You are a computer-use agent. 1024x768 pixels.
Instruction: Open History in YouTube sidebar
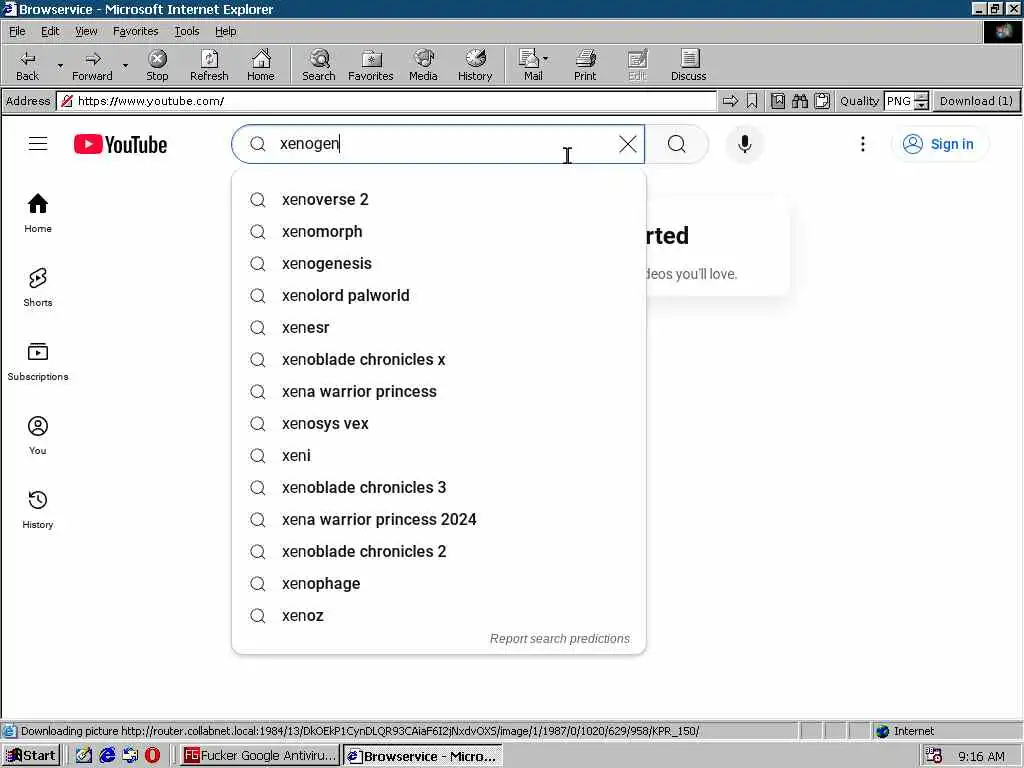click(x=38, y=509)
